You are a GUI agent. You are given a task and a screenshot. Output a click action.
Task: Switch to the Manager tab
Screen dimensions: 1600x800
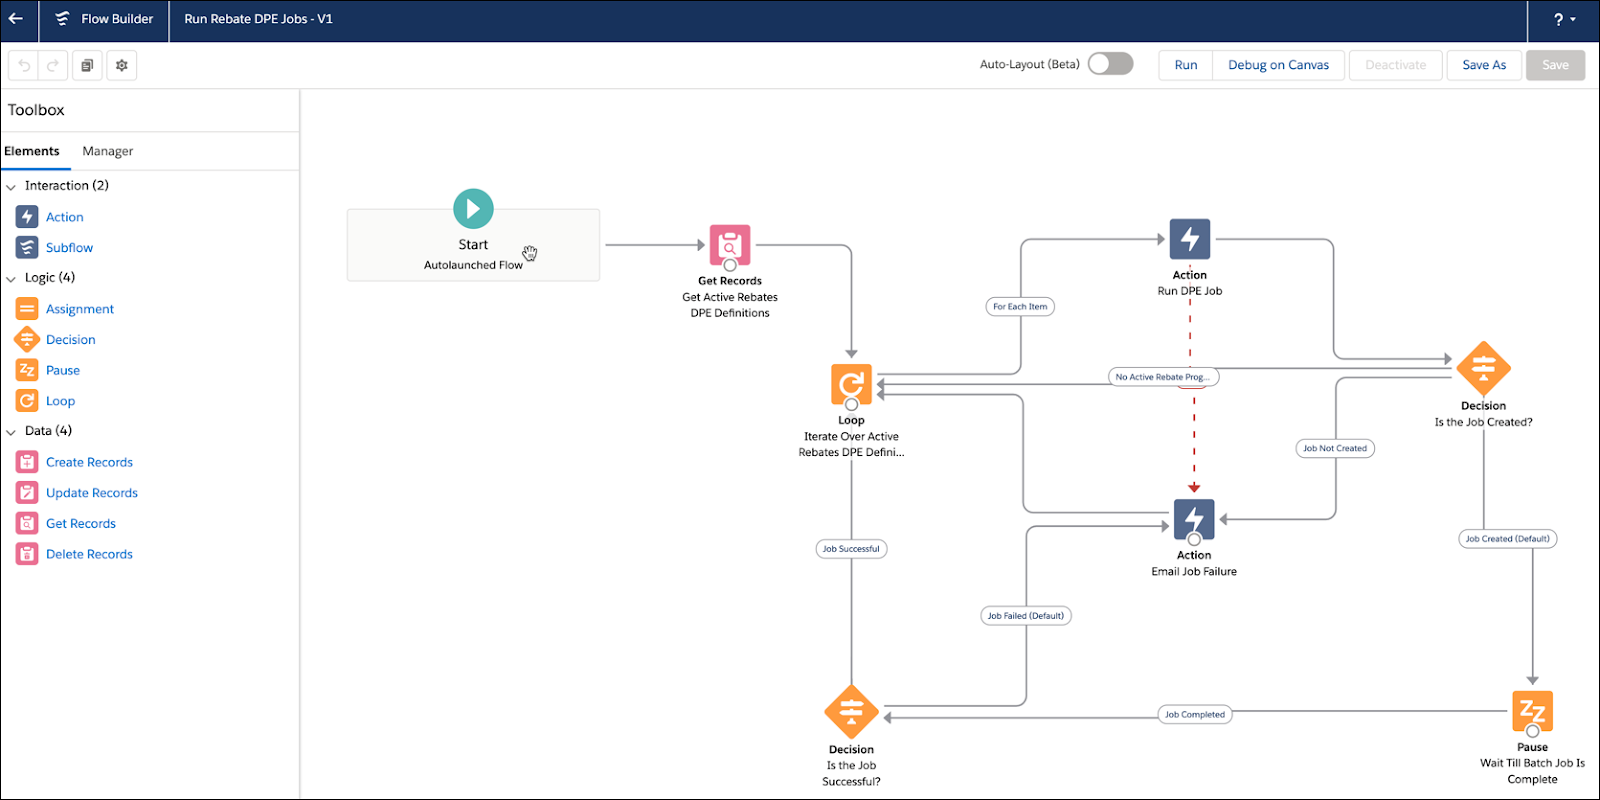click(108, 151)
